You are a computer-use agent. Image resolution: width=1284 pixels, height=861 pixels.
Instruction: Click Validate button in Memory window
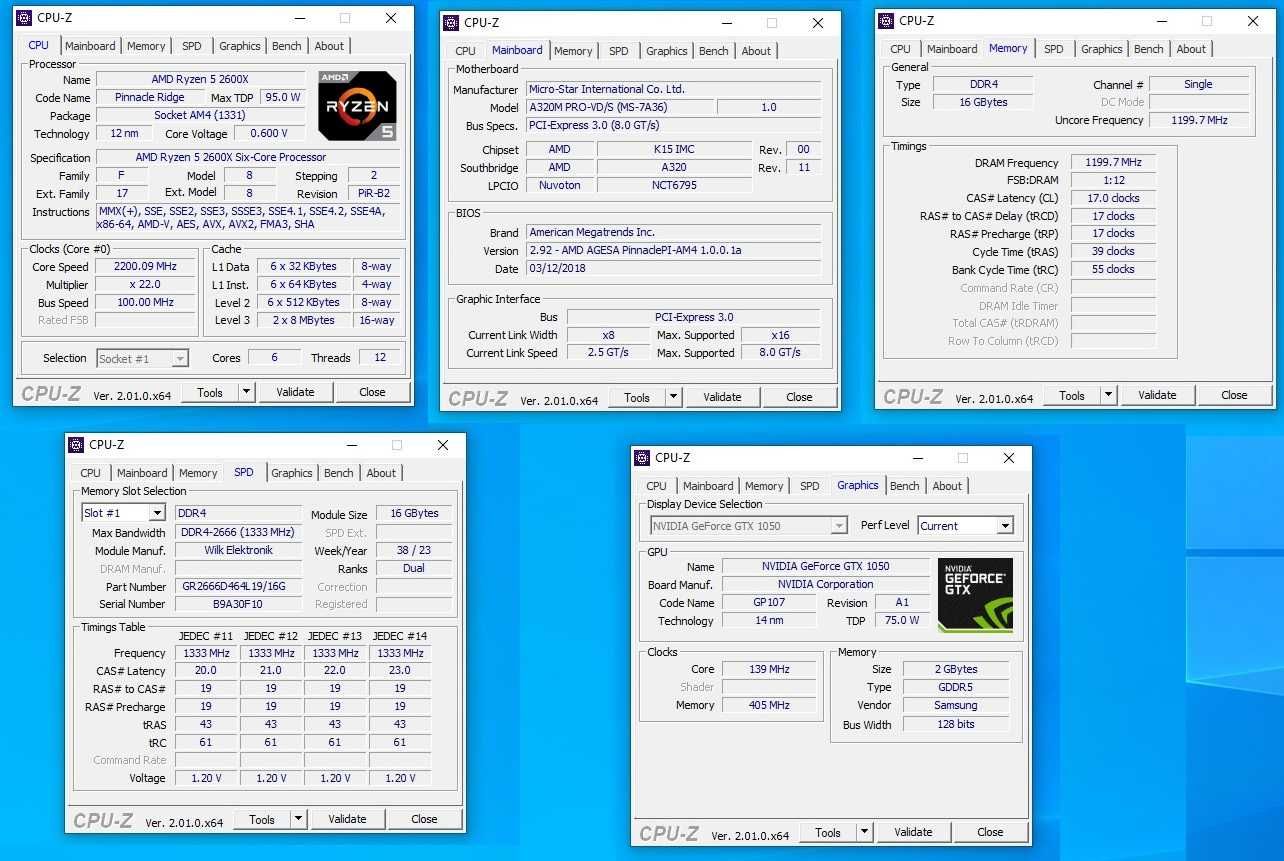click(x=1157, y=395)
